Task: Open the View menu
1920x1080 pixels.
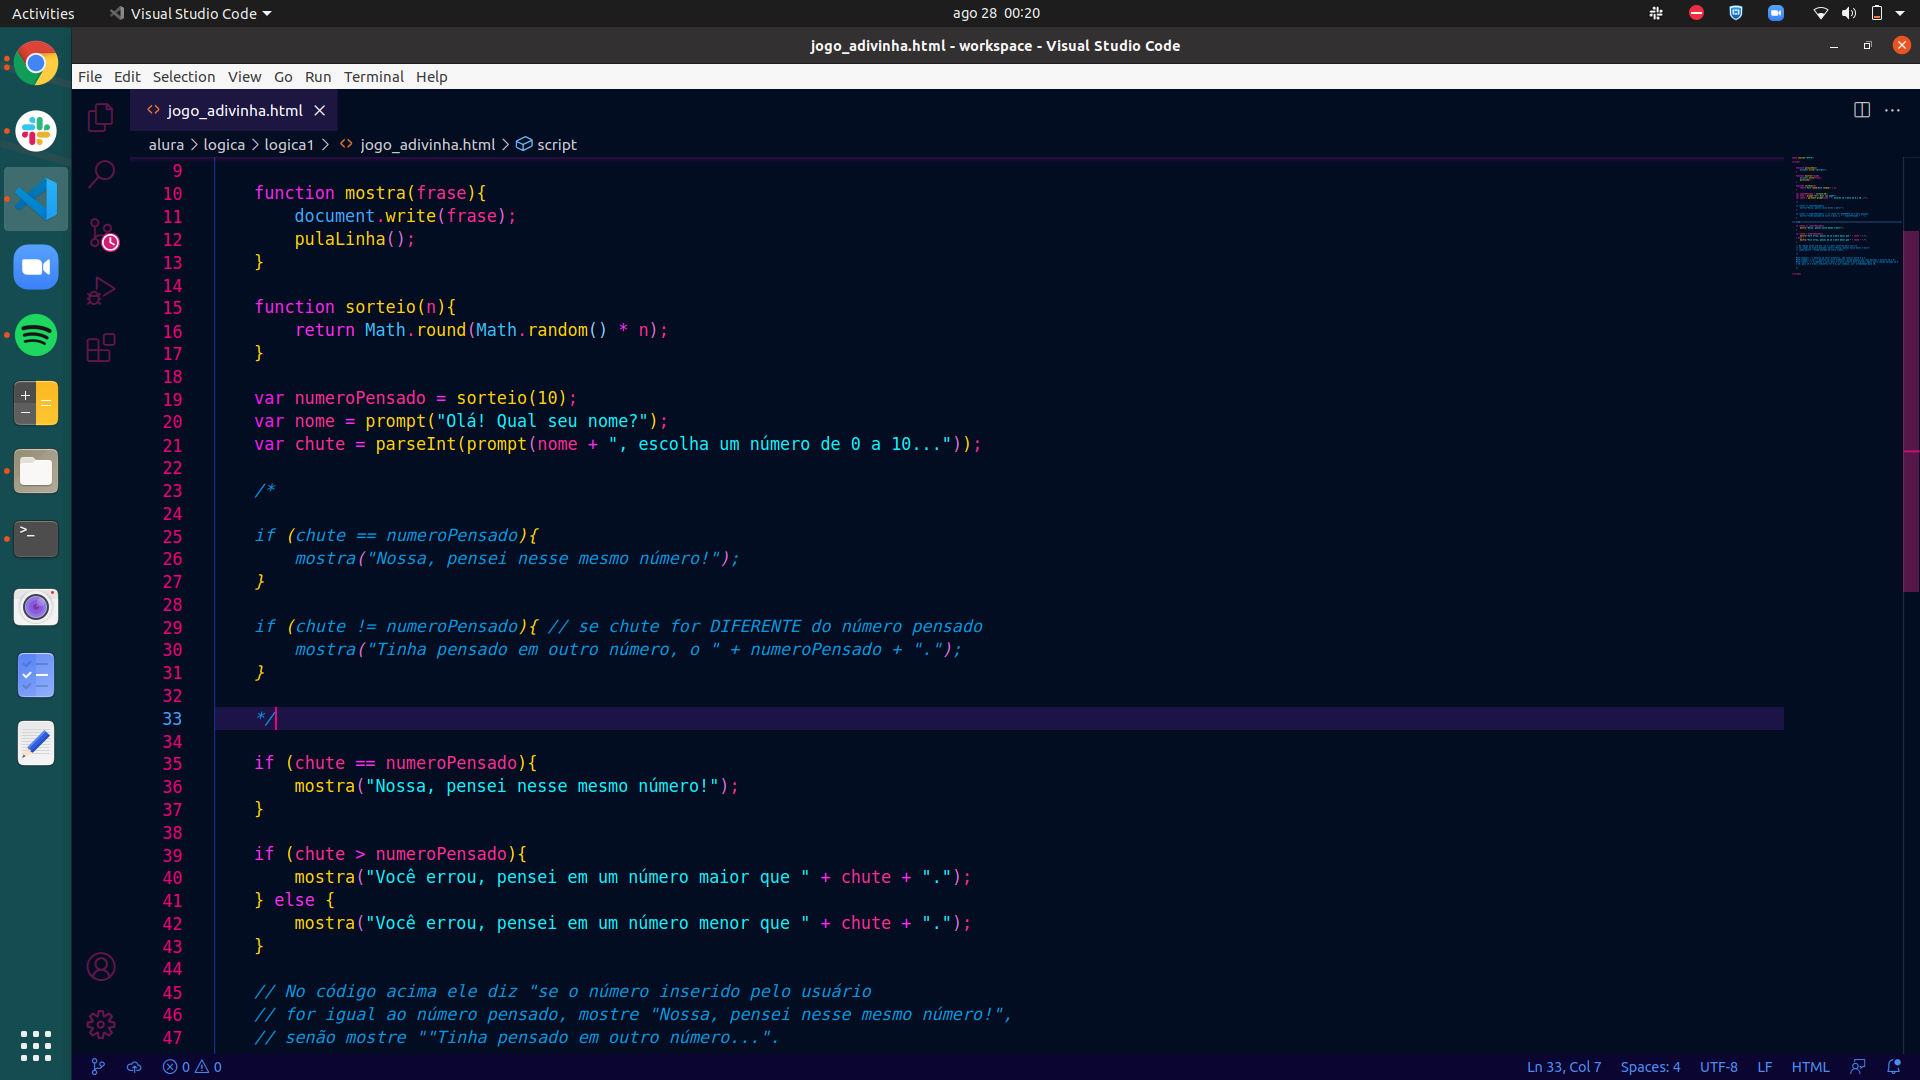Action: 244,77
